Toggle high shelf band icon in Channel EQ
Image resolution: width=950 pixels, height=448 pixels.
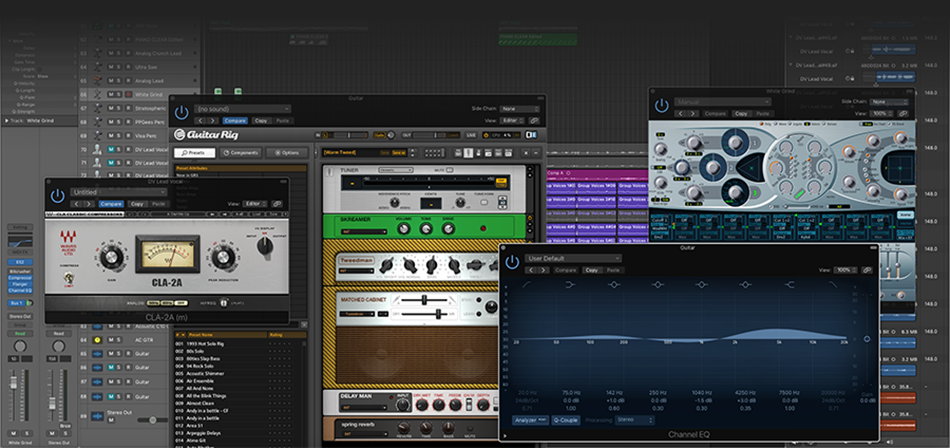pyautogui.click(x=789, y=284)
